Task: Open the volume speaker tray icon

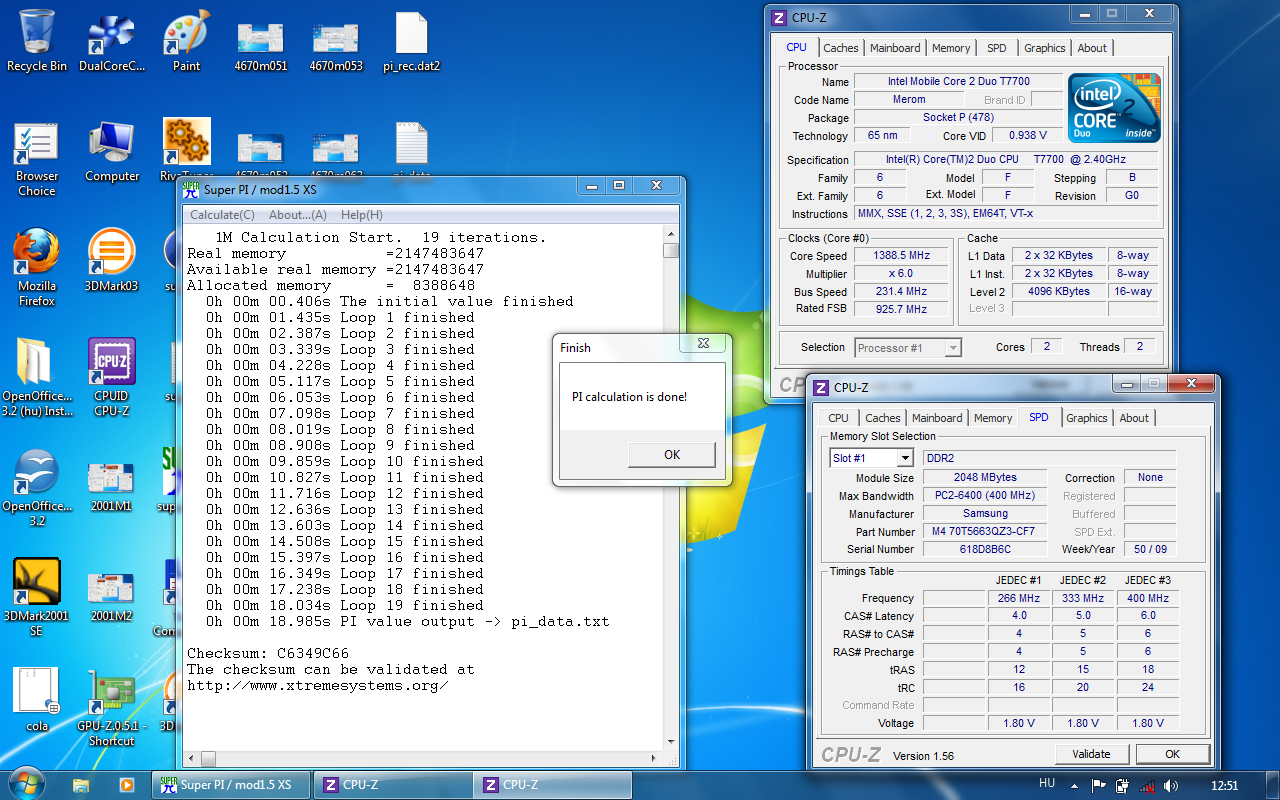Action: click(1171, 785)
